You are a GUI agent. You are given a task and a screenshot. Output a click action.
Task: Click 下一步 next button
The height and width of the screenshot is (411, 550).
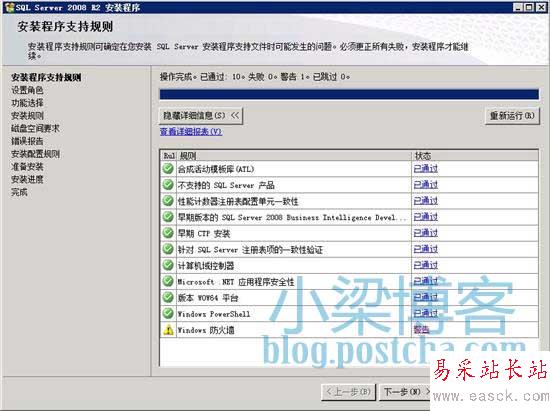click(405, 392)
